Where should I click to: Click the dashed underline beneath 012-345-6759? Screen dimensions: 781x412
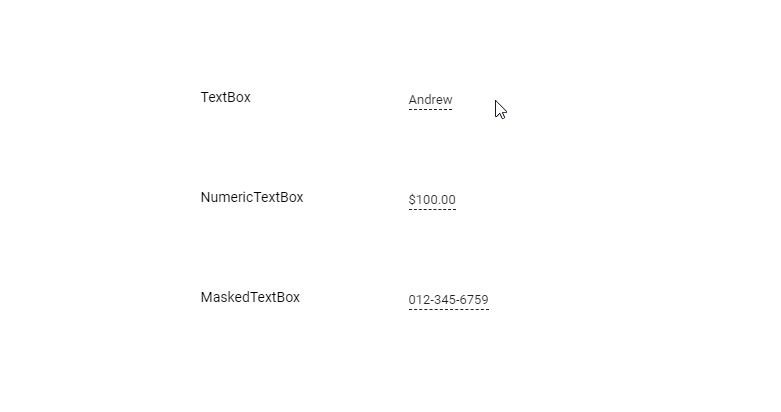click(448, 309)
